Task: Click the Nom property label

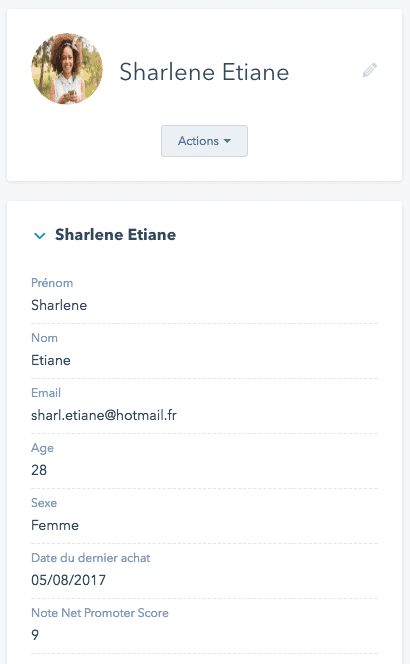Action: click(x=44, y=338)
